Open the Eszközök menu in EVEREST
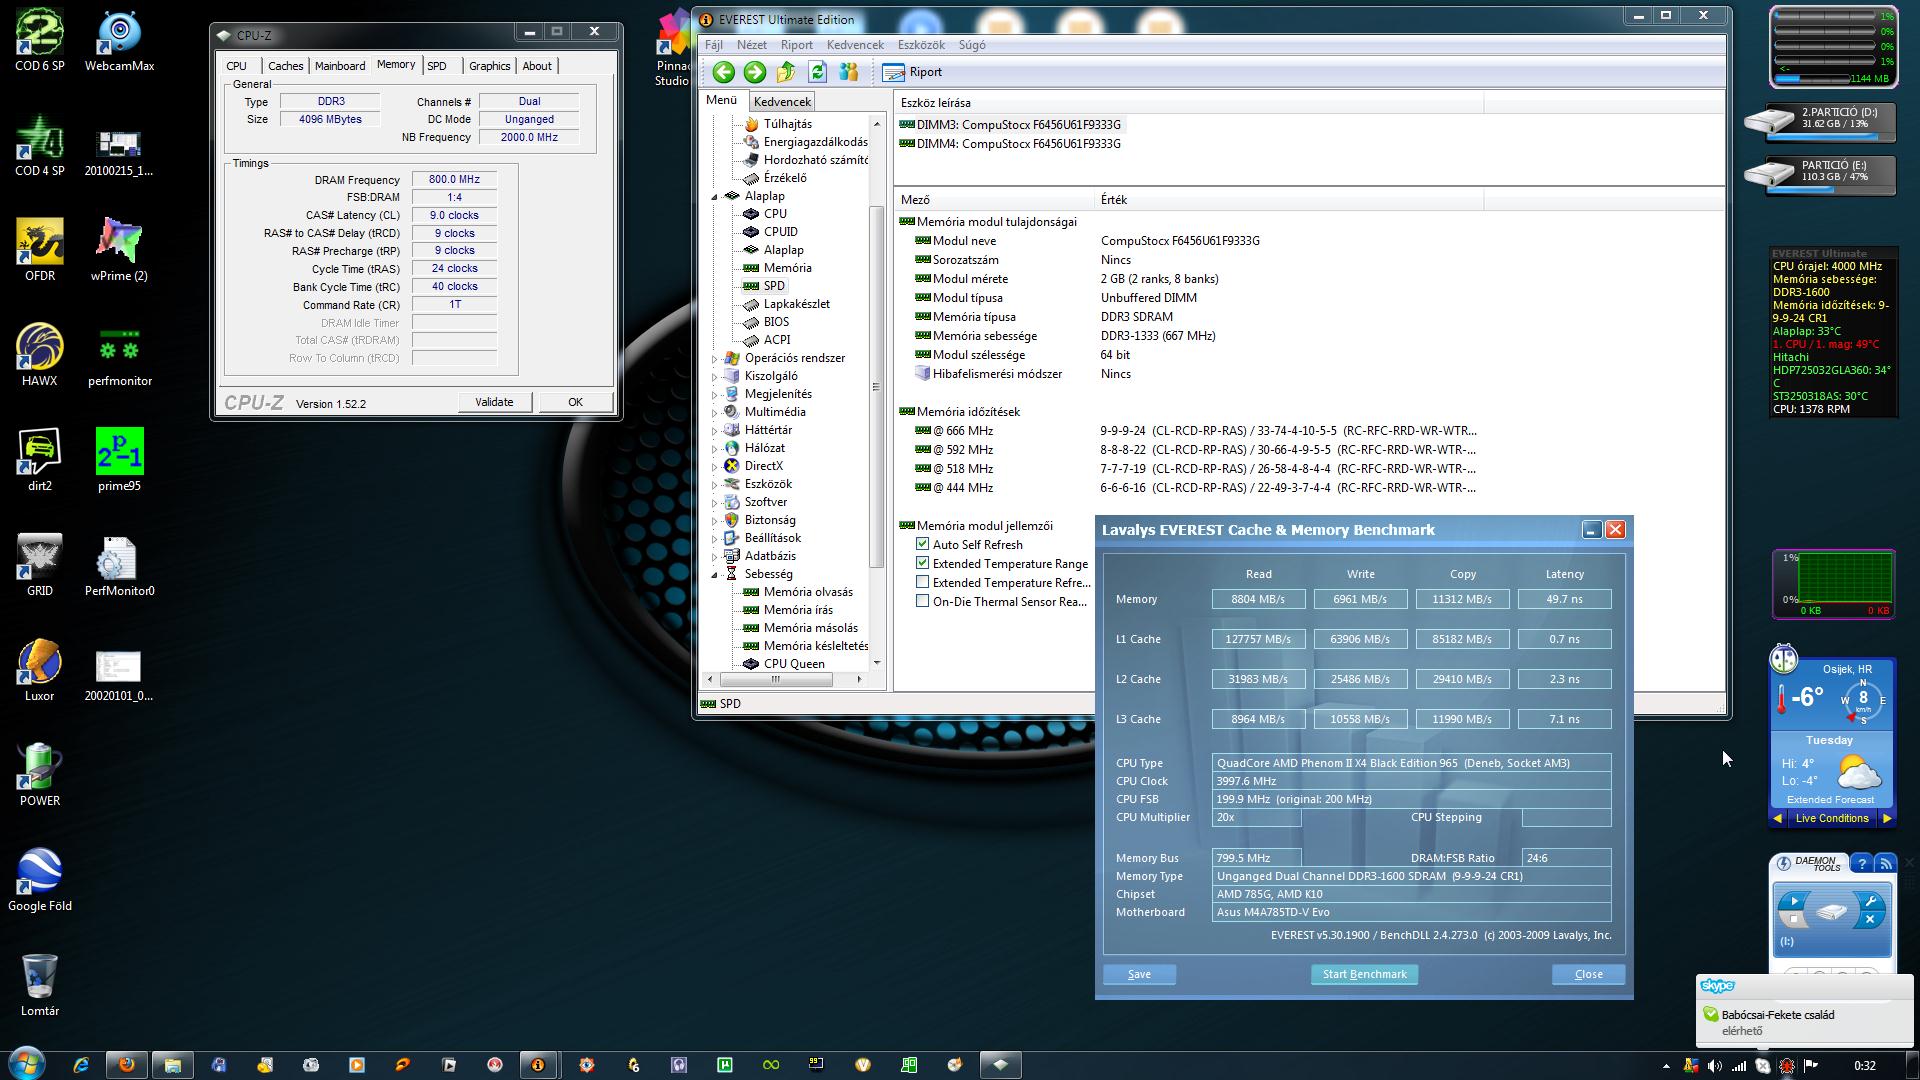Screen dimensions: 1920x1080 921,45
